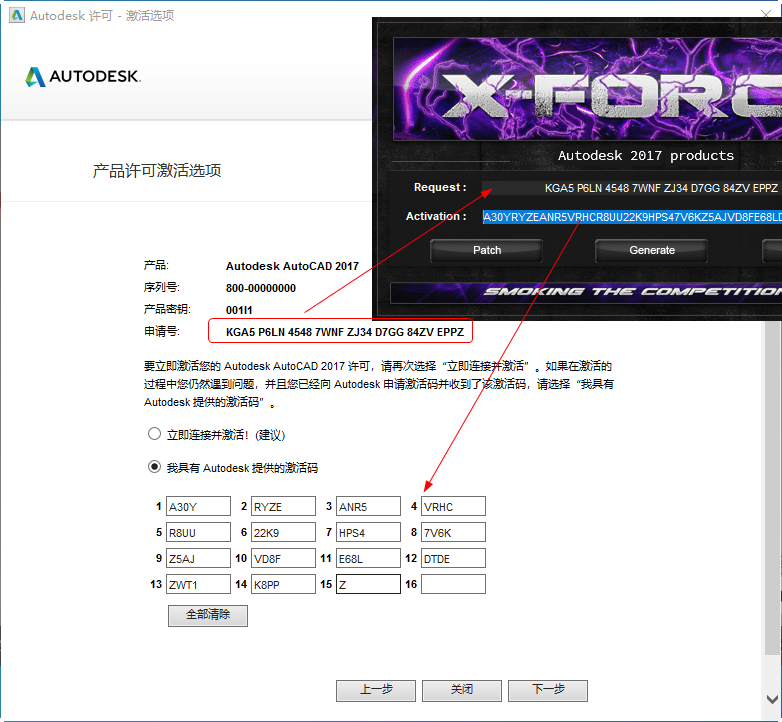Click the Generate button in the X-Force window
The height and width of the screenshot is (722, 782).
[x=651, y=250]
